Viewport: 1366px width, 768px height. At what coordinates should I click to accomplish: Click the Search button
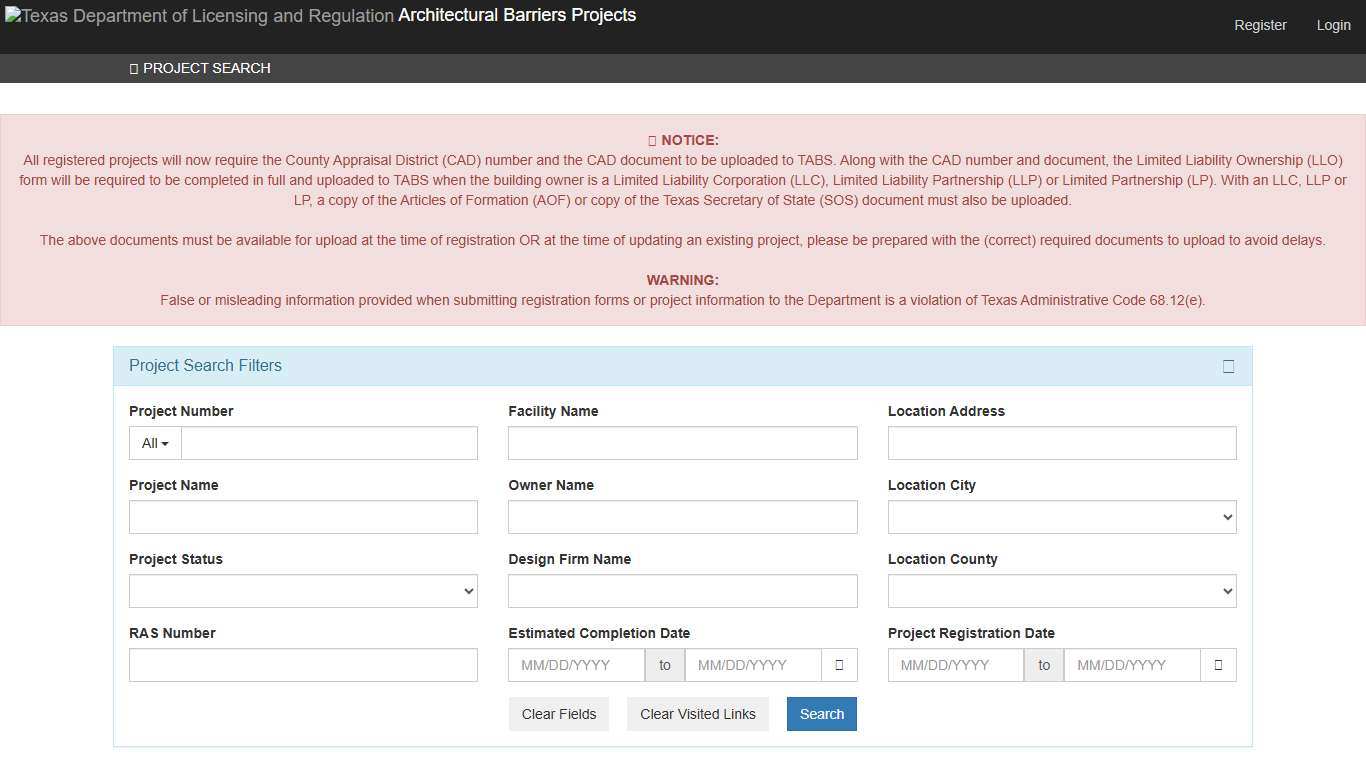pos(821,713)
